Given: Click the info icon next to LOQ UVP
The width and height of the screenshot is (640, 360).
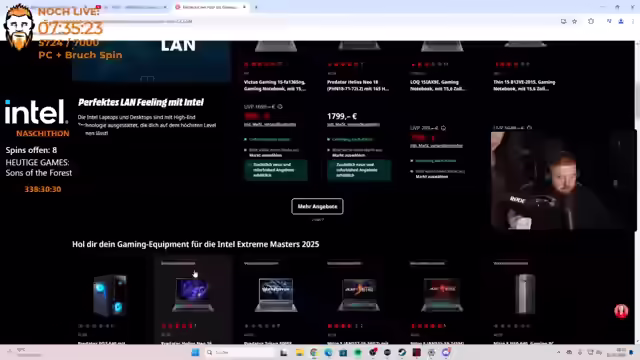Looking at the screenshot, I should [443, 128].
